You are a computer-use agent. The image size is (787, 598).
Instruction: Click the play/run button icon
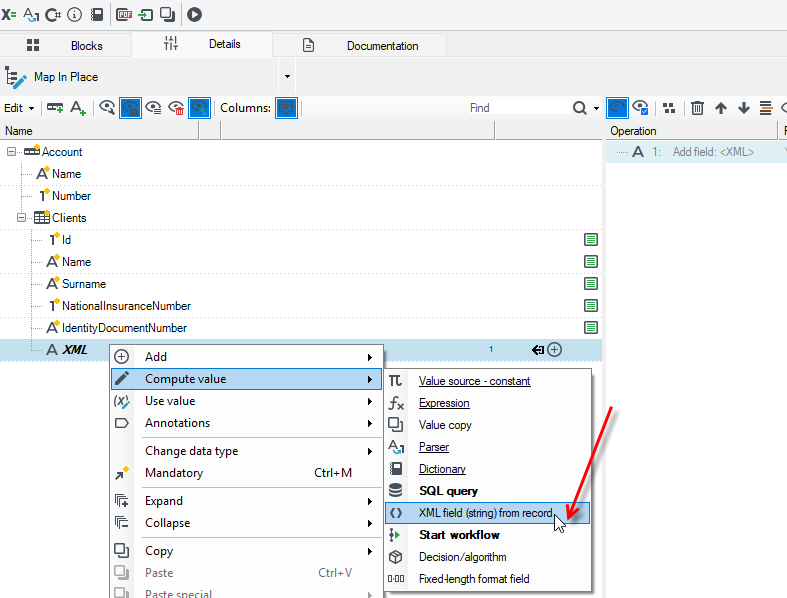(x=194, y=15)
